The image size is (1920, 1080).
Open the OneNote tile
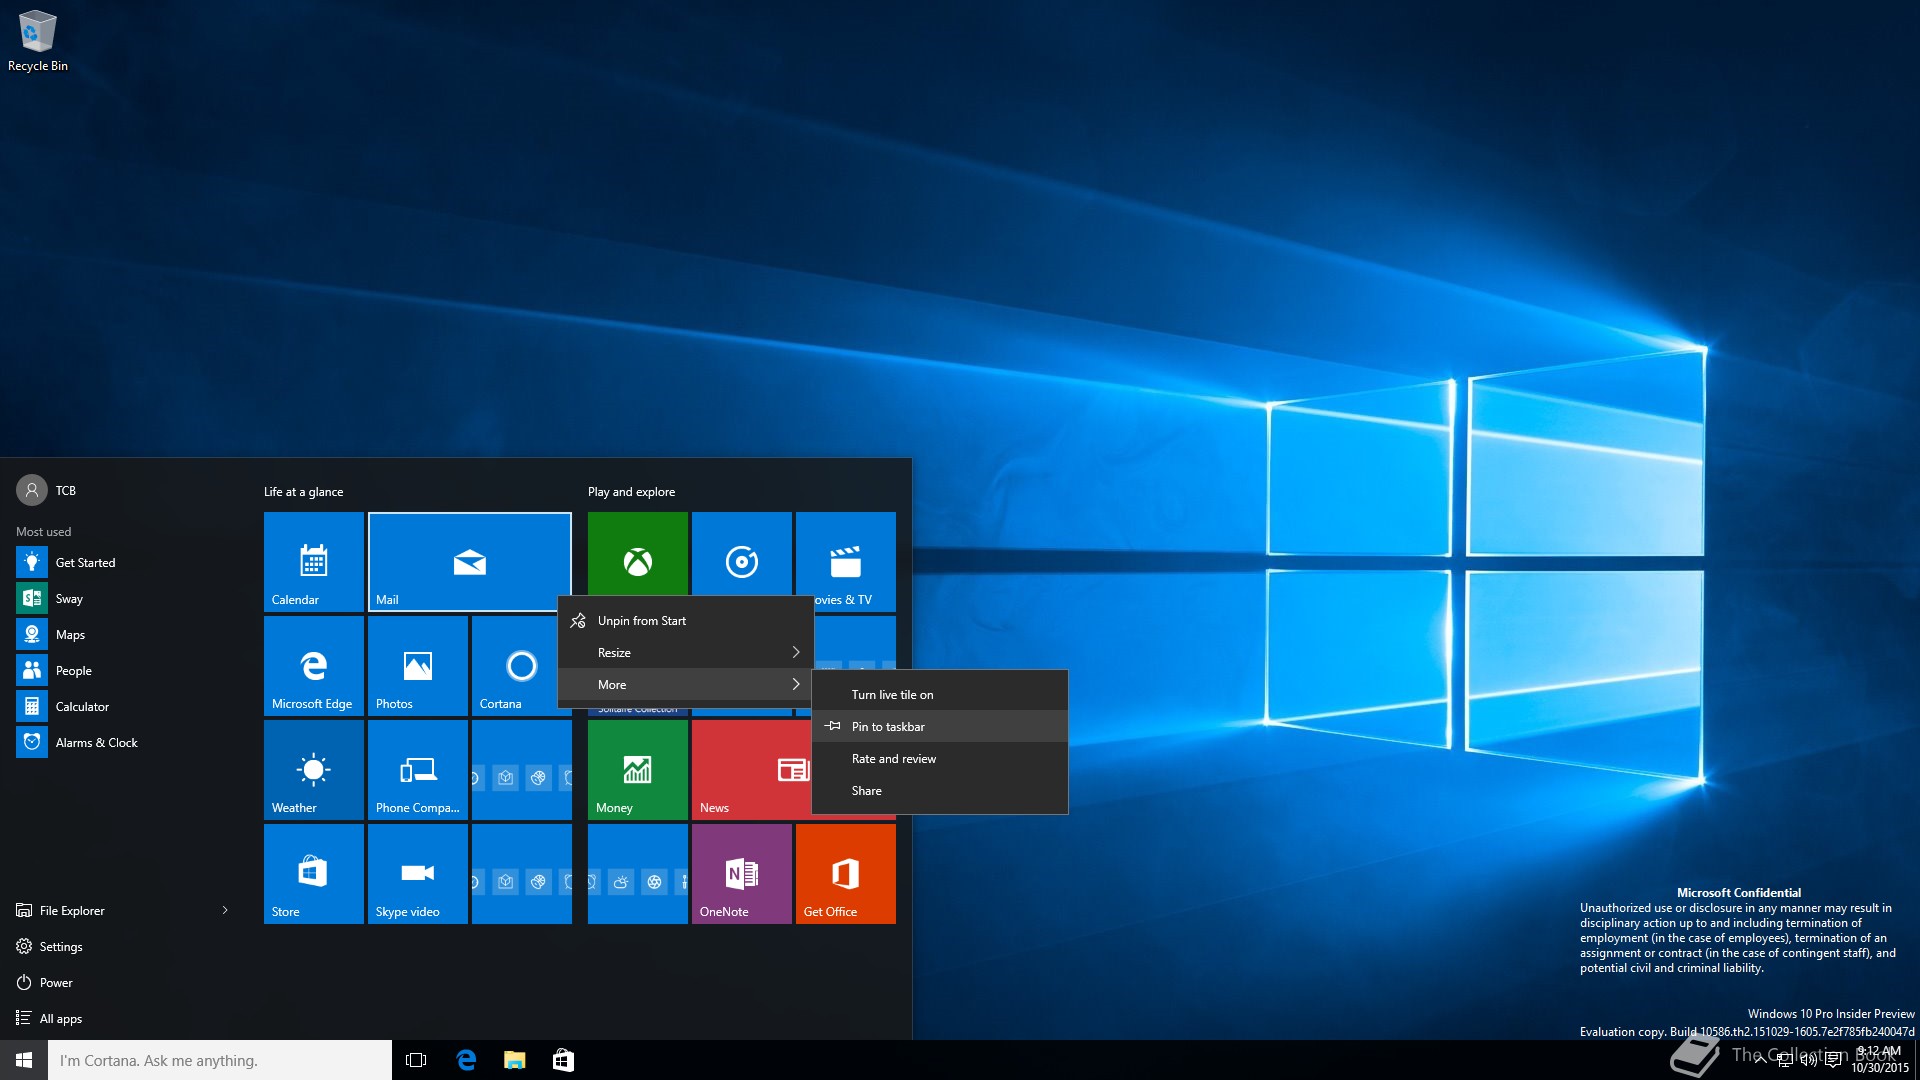742,874
